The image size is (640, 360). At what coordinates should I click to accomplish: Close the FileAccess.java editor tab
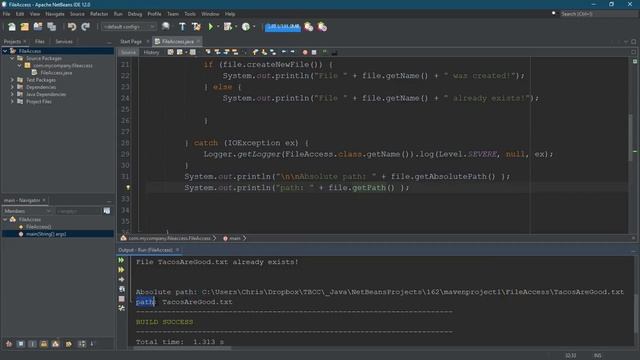[198, 42]
